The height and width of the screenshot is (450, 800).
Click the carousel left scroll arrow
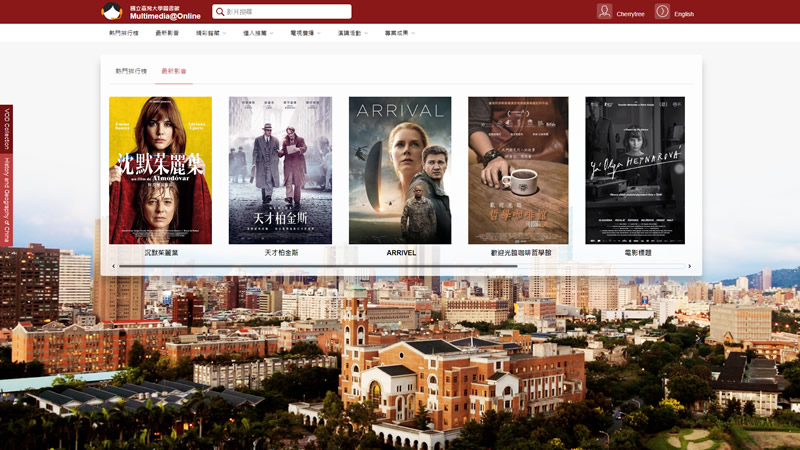[113, 266]
